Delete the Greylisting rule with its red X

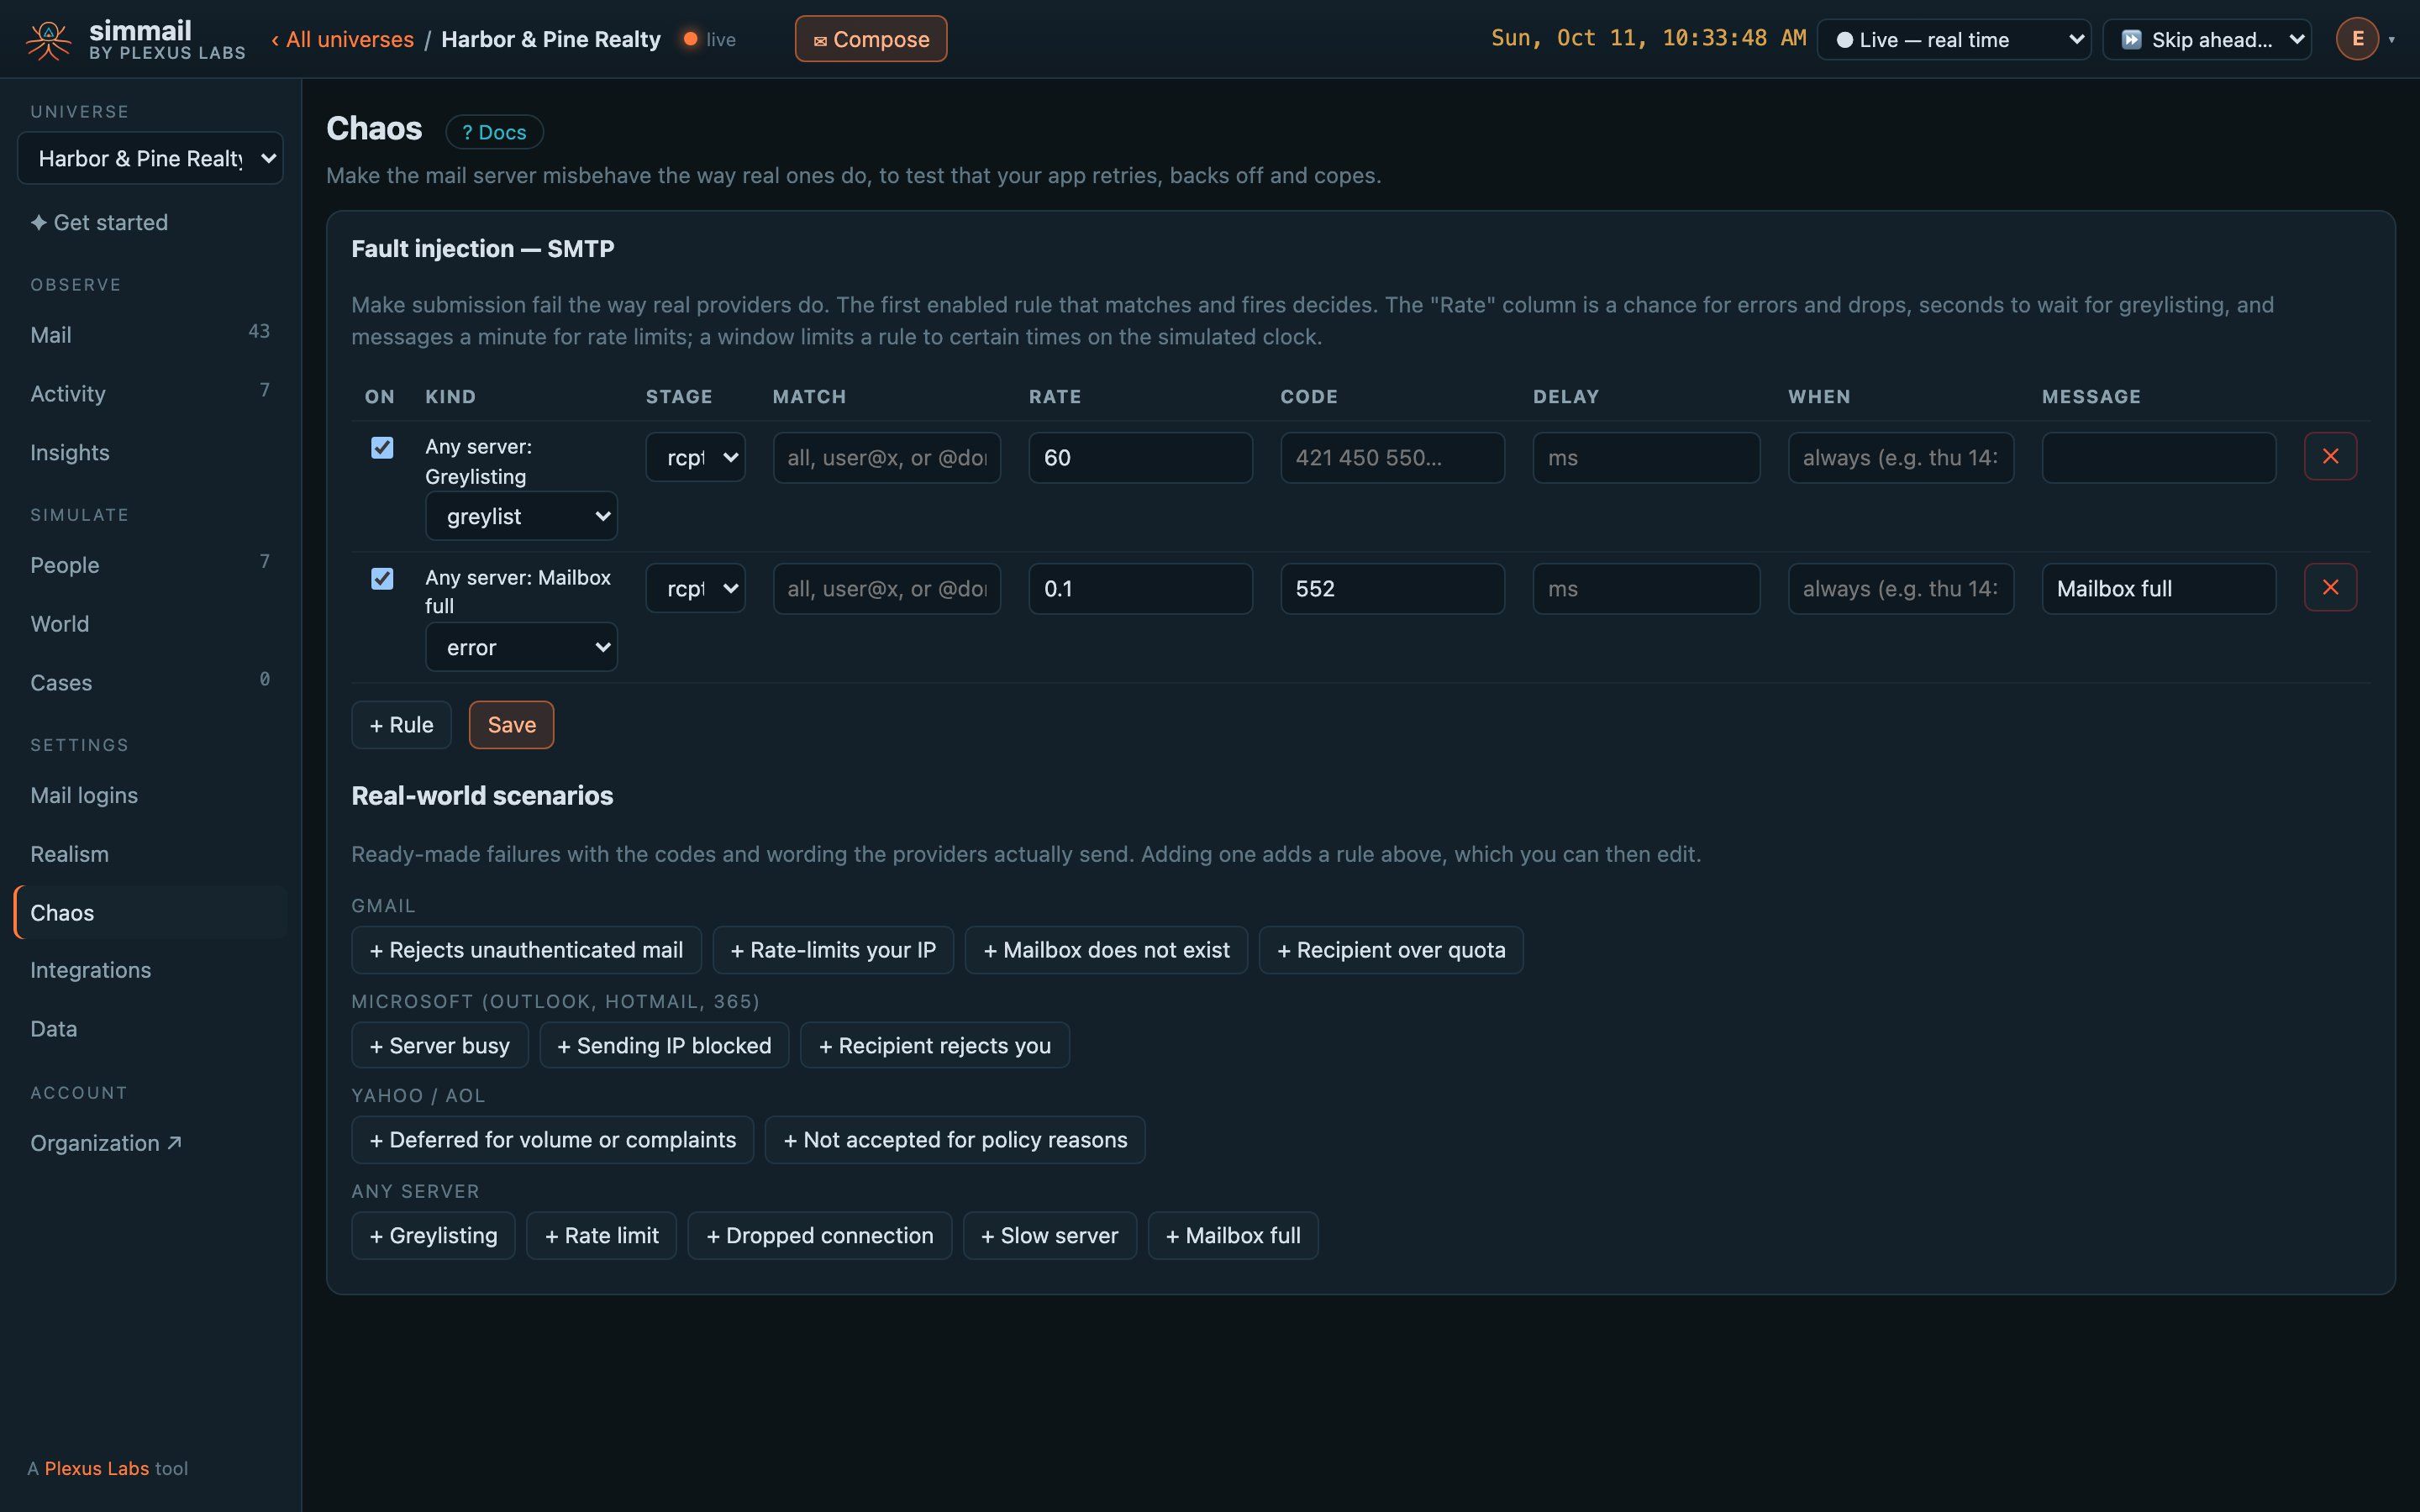coord(2330,456)
